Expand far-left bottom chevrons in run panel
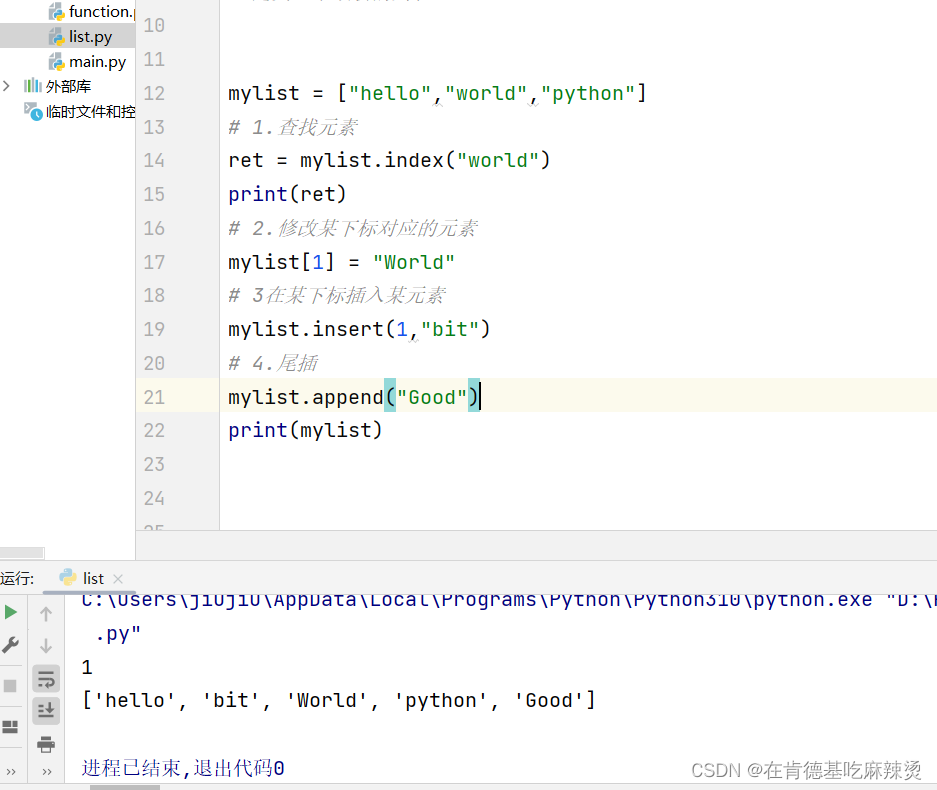The height and width of the screenshot is (790, 937). click(x=11, y=771)
